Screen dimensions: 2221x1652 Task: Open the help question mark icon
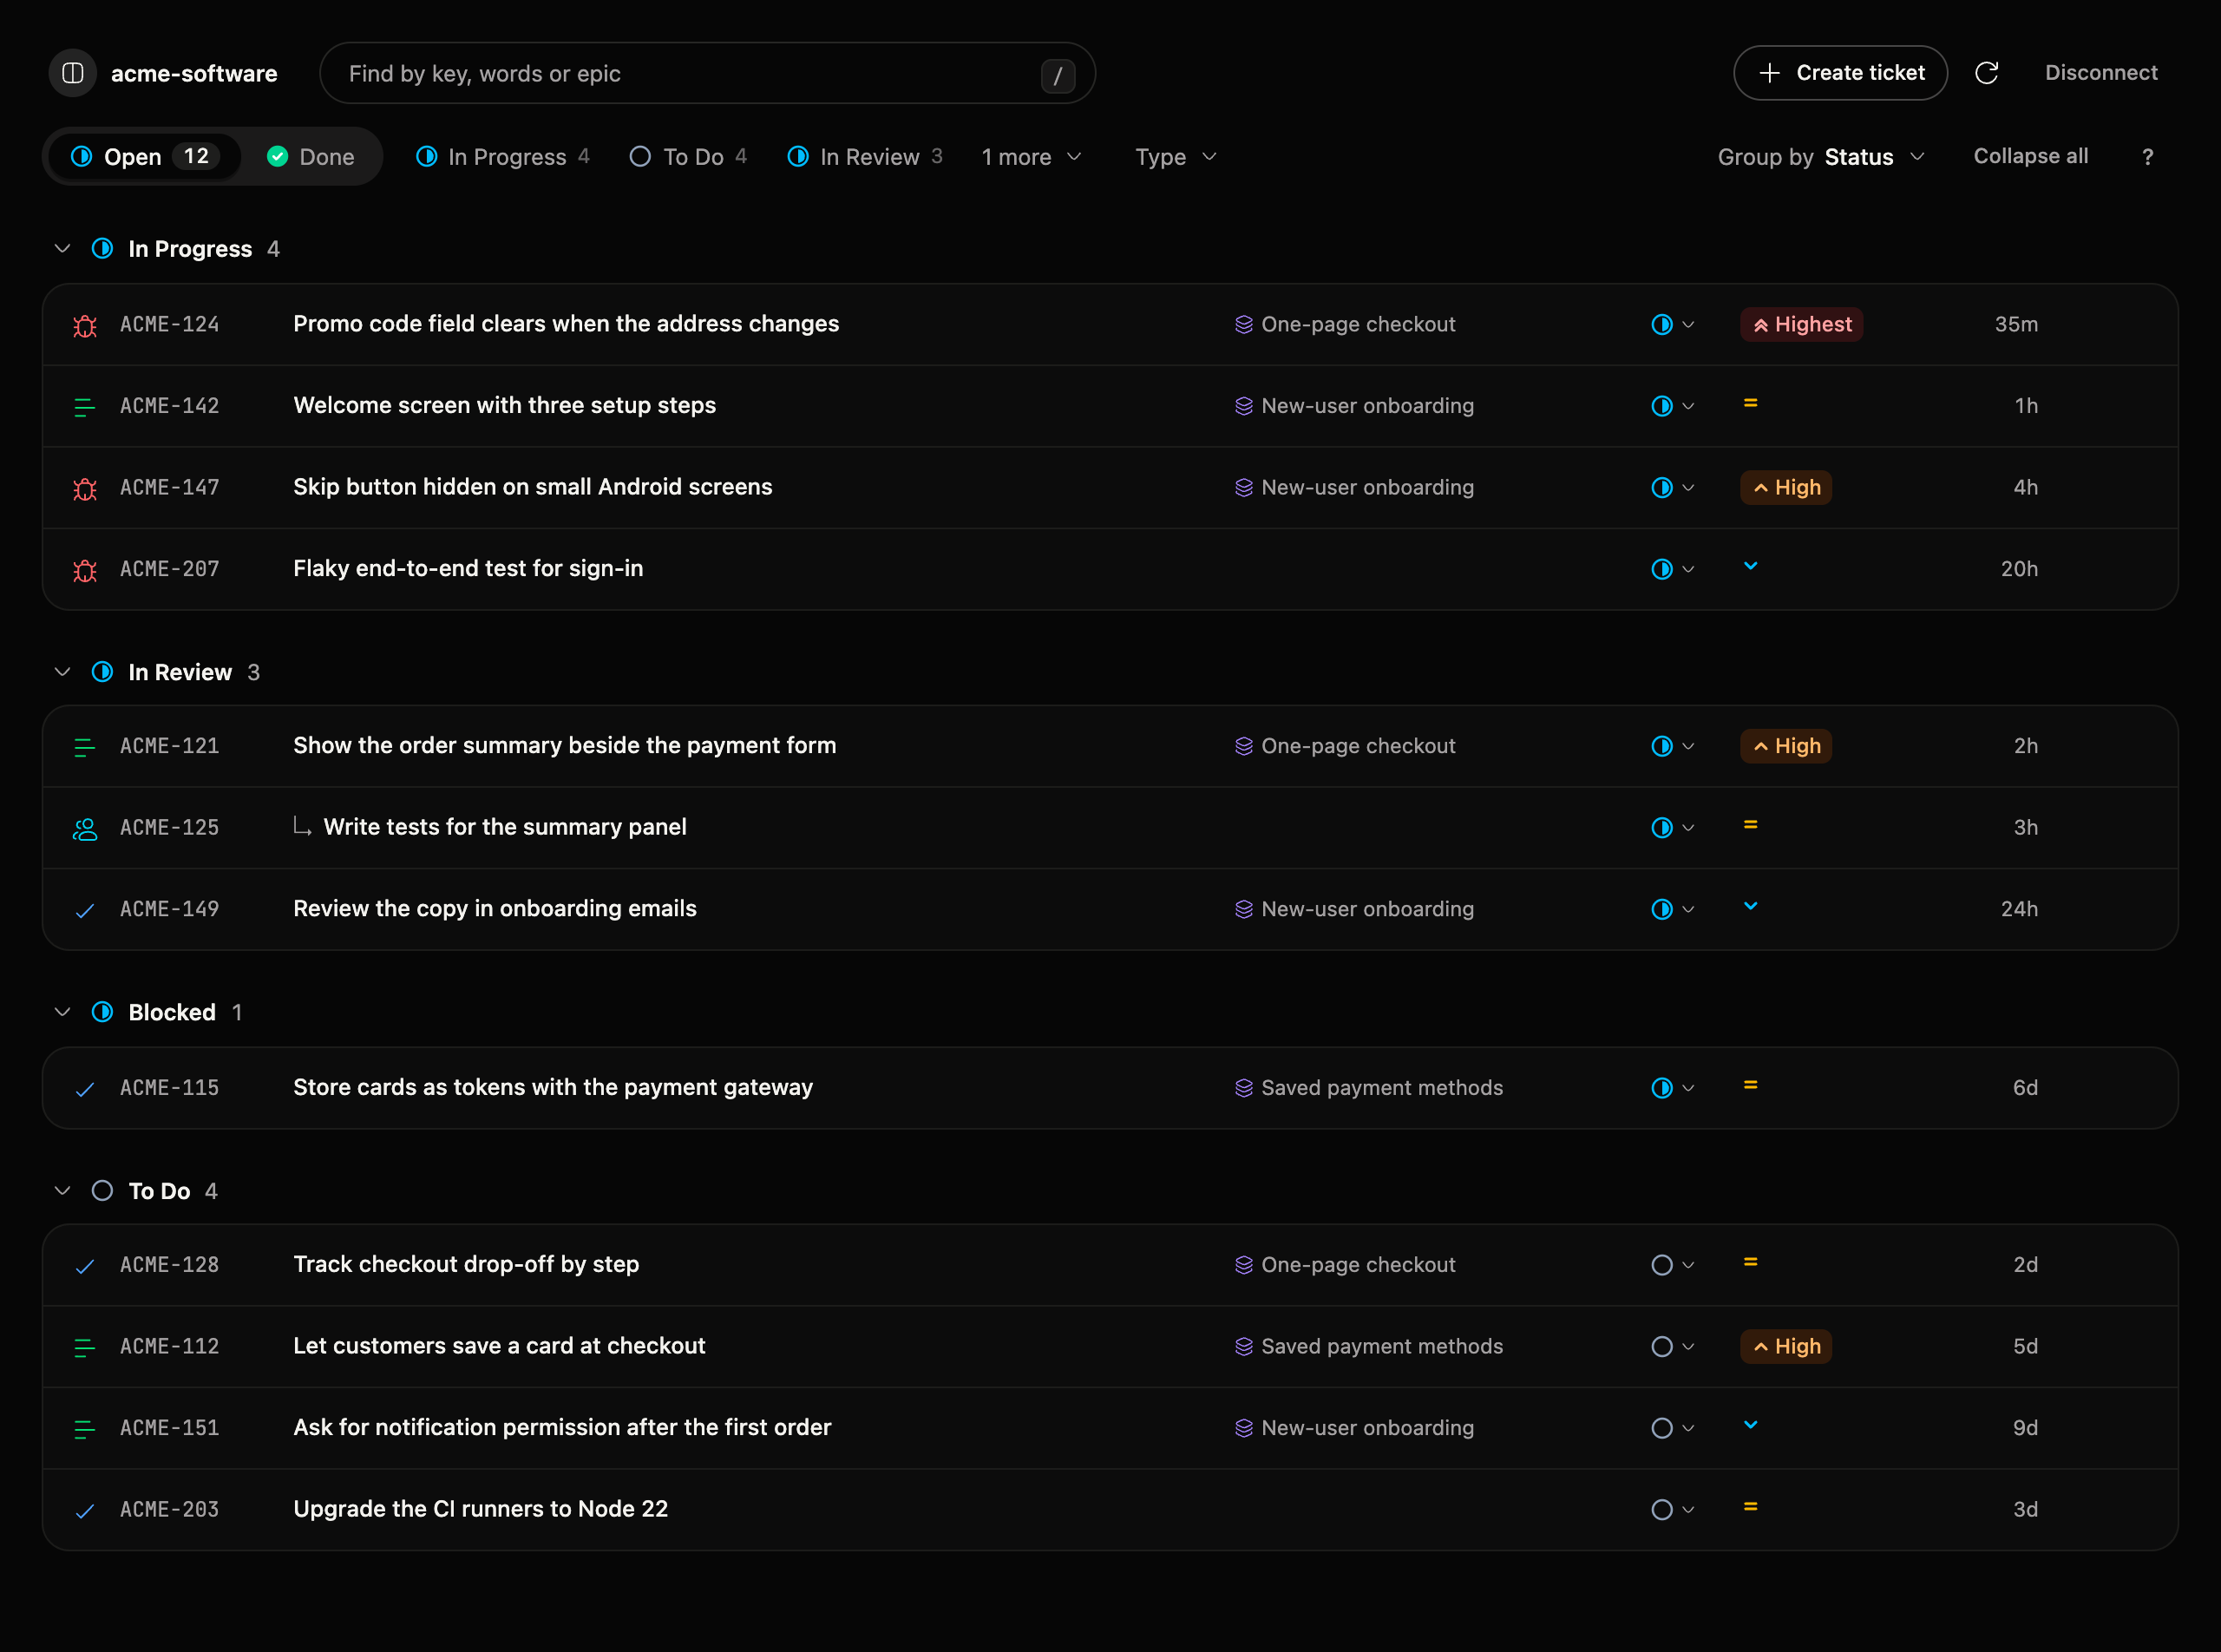[x=2147, y=157]
